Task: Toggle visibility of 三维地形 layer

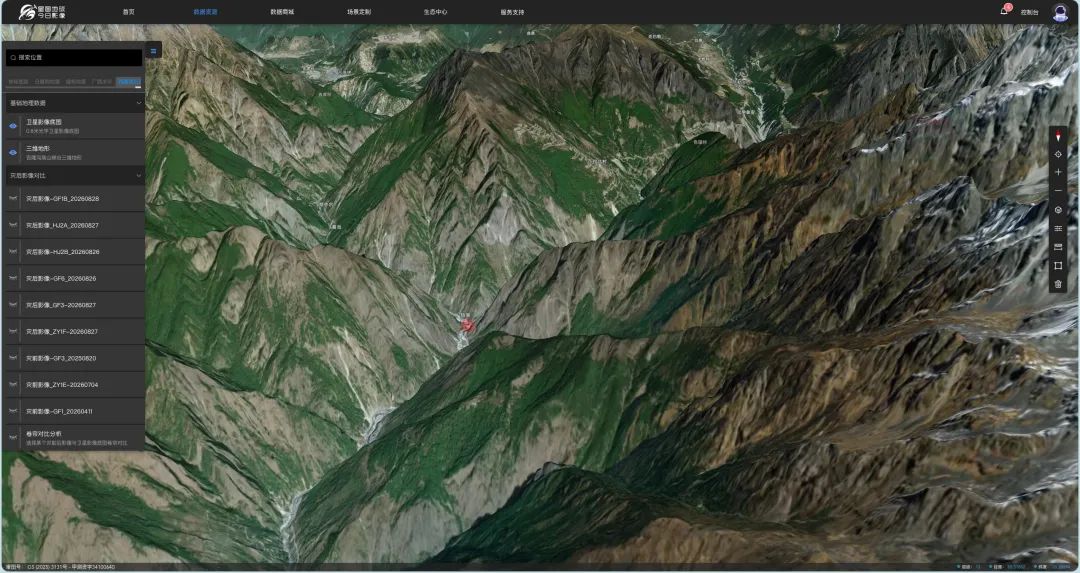Action: pos(12,152)
